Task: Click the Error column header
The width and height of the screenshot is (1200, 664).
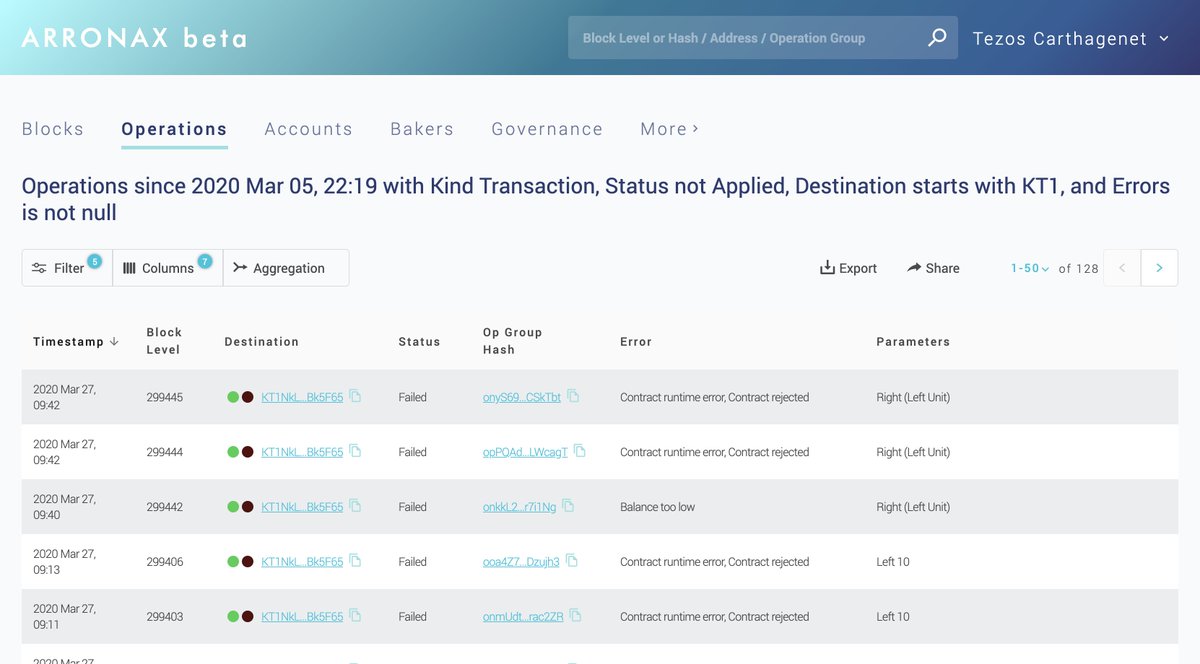Action: pos(636,342)
